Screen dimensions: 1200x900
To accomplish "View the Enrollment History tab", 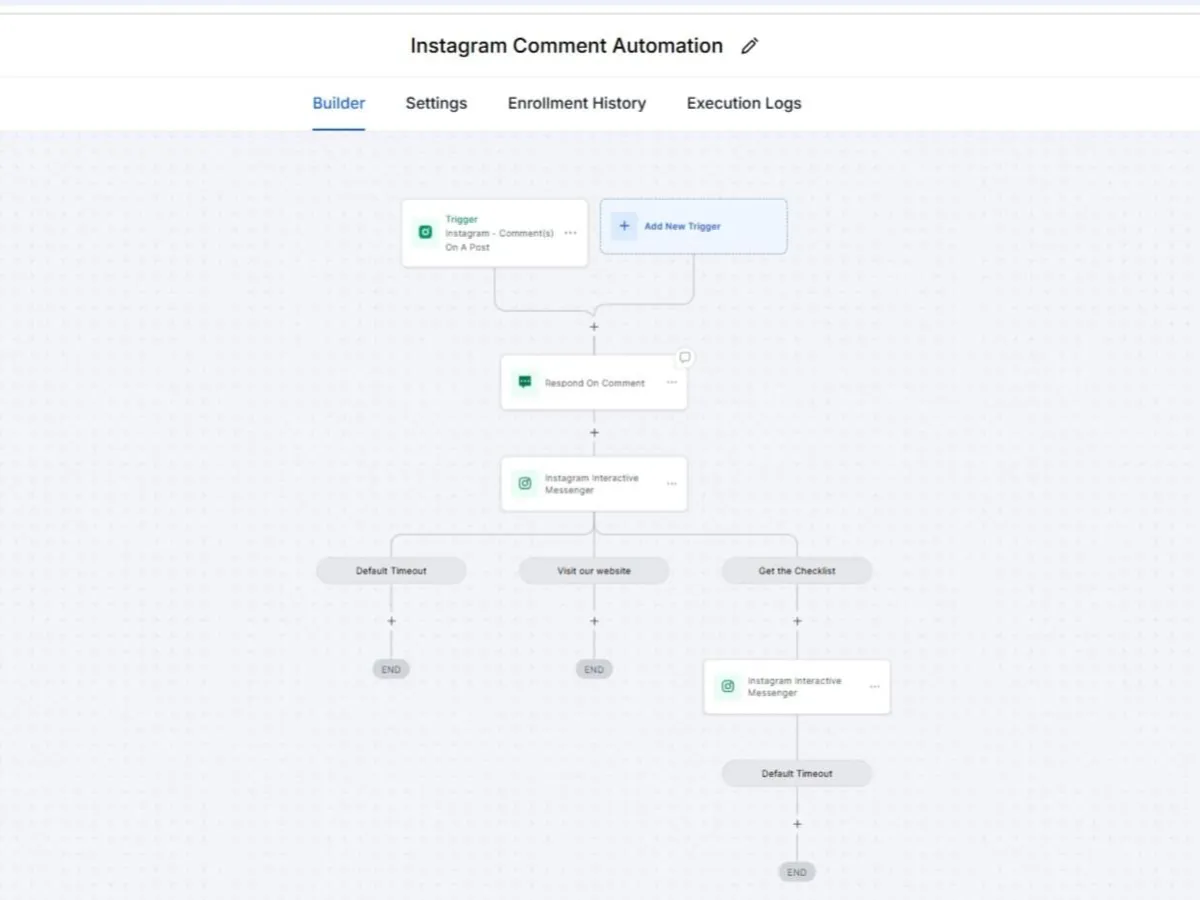I will pos(577,103).
